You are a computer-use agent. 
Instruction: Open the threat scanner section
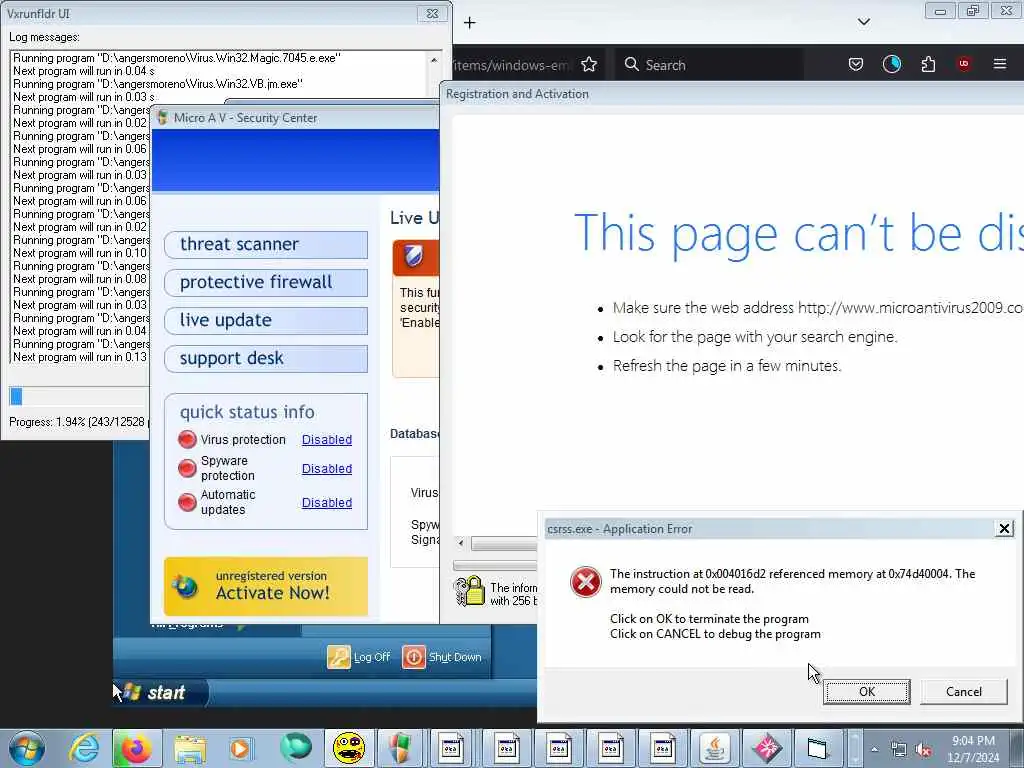click(x=266, y=244)
